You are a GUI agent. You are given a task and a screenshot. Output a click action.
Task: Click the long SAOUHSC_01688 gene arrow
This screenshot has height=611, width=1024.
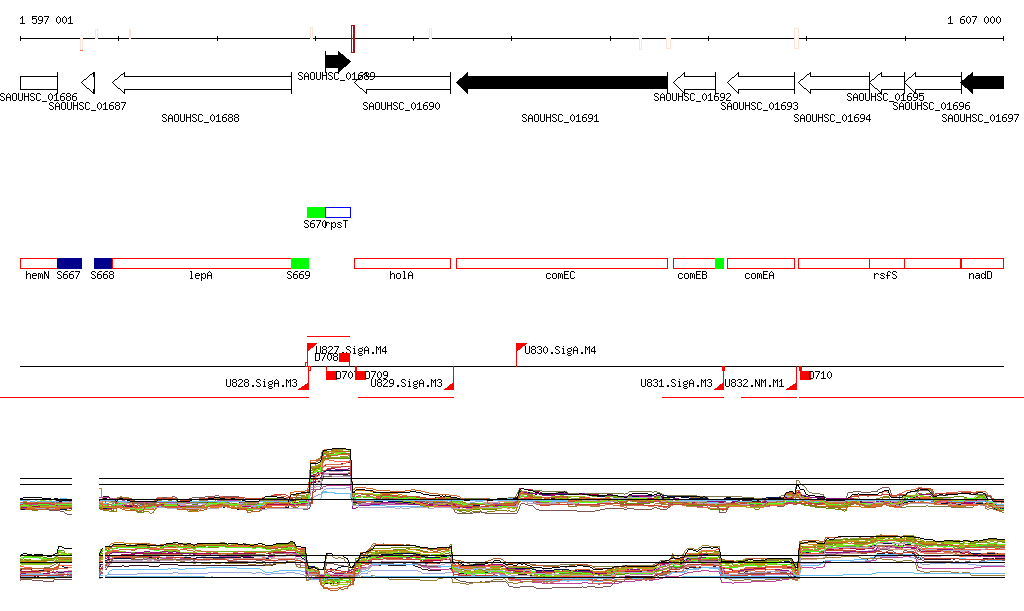click(x=202, y=83)
